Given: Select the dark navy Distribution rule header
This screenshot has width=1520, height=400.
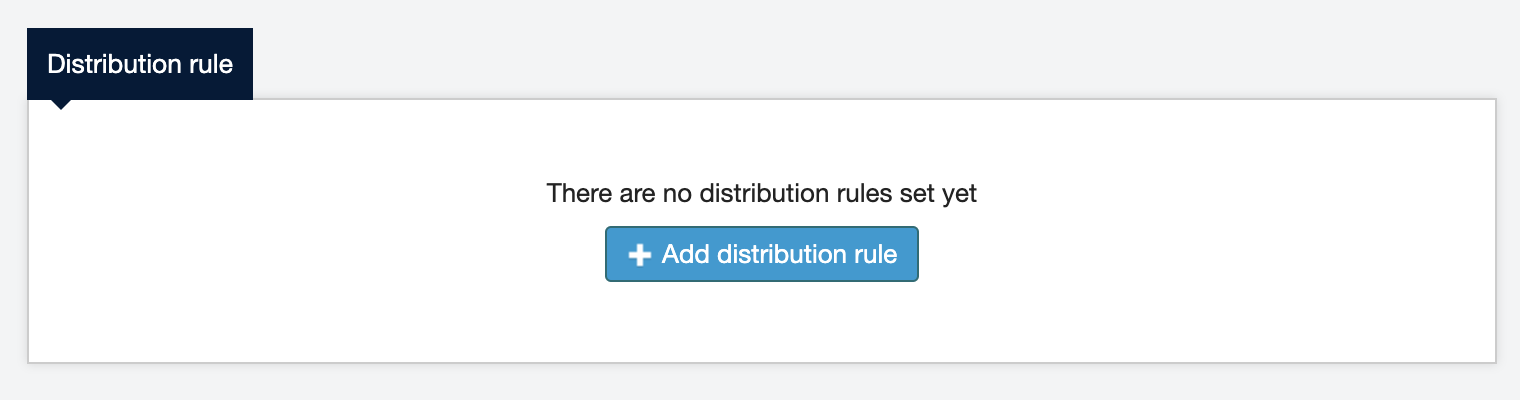Looking at the screenshot, I should point(140,64).
